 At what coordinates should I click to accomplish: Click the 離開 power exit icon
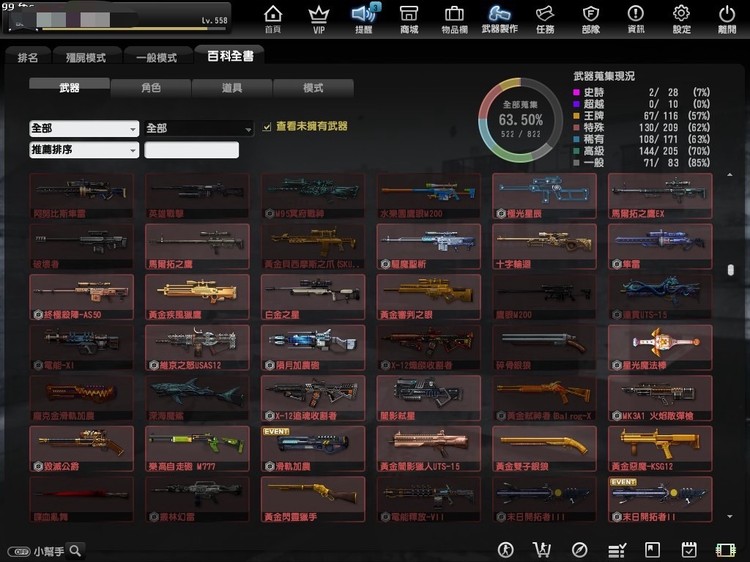[x=727, y=19]
